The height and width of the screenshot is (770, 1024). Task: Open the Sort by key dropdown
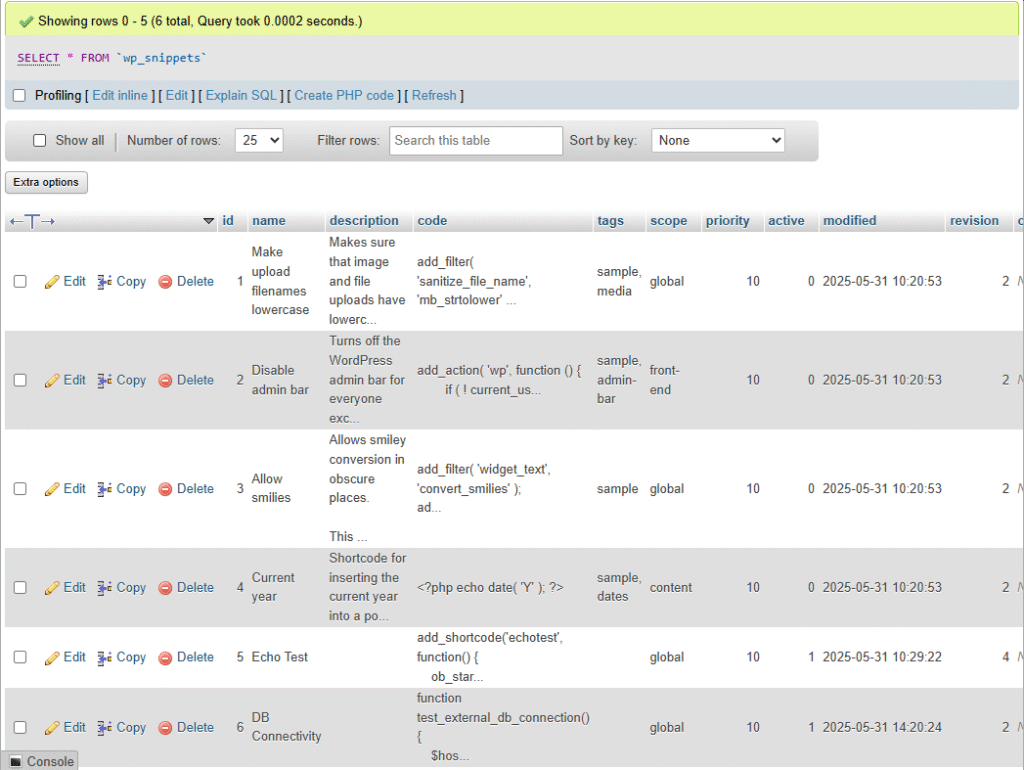point(718,140)
